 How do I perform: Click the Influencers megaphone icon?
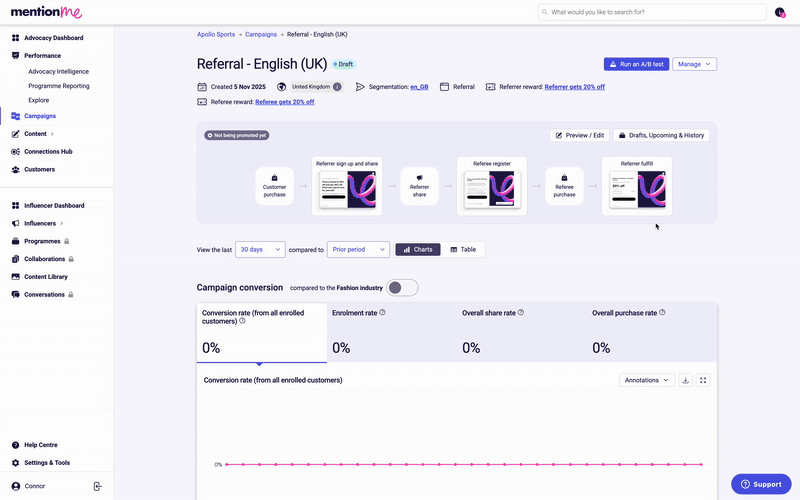(x=15, y=223)
